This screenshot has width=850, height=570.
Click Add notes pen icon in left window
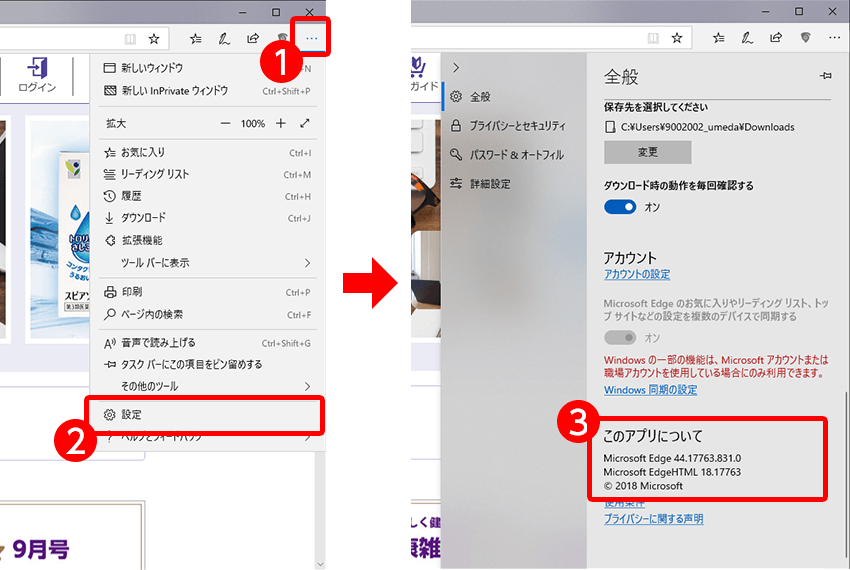224,39
